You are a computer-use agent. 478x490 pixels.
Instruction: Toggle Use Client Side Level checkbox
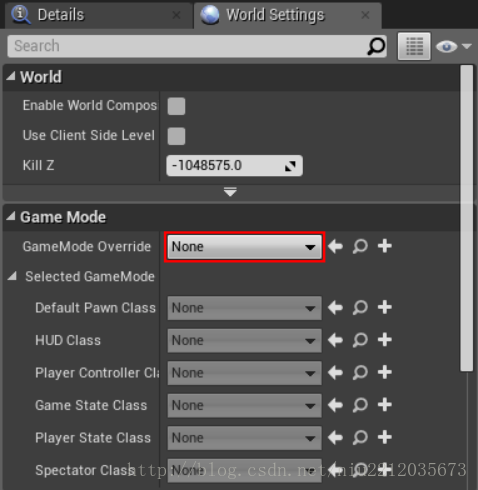176,136
